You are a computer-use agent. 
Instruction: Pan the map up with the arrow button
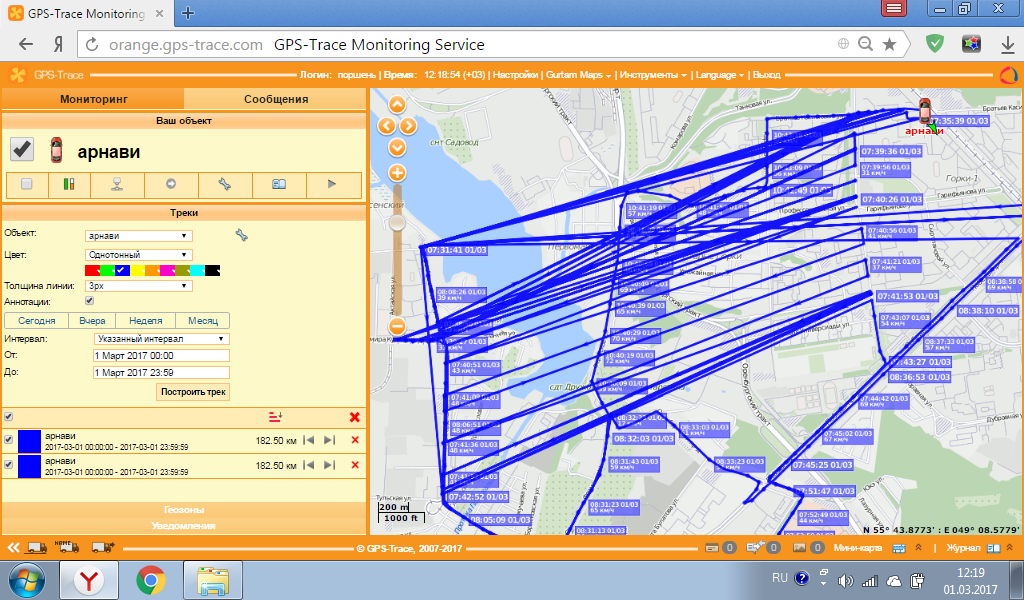(x=397, y=105)
